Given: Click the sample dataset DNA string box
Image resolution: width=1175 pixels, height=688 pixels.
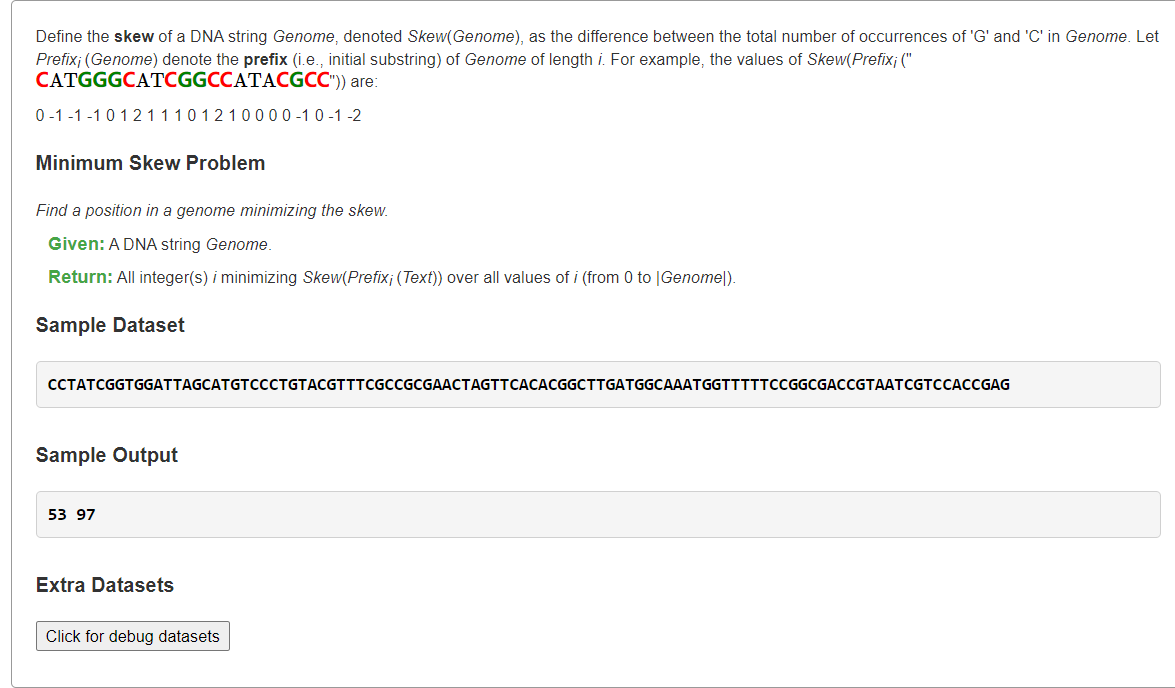Looking at the screenshot, I should pyautogui.click(x=598, y=384).
